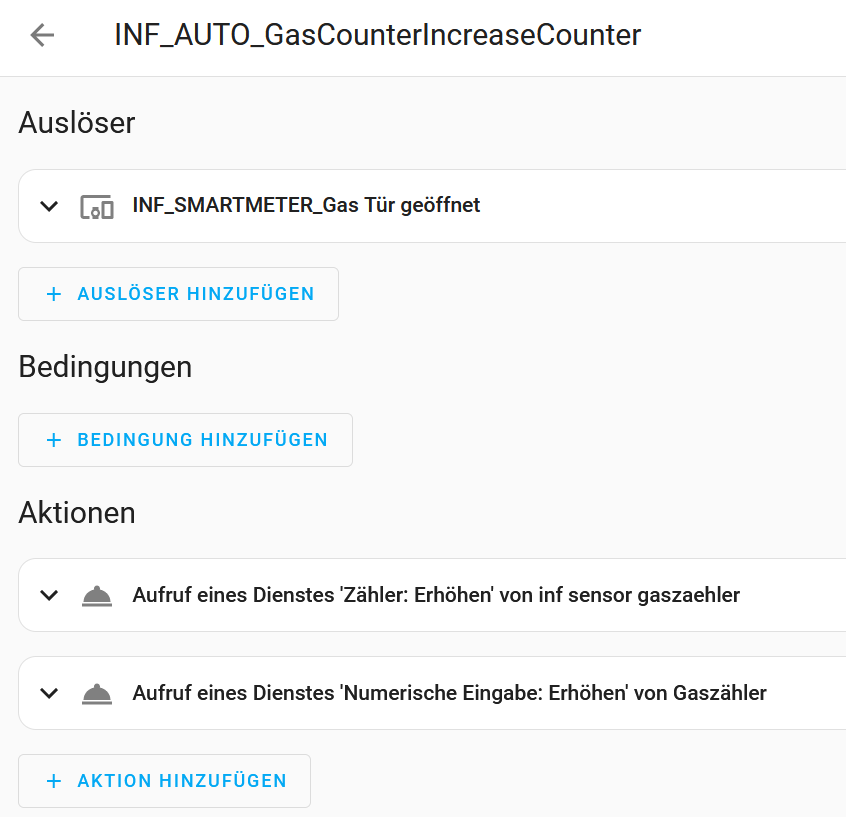Viewport: 846px width, 817px height.
Task: Click the 'Auslöser' section heading
Action: pyautogui.click(x=77, y=122)
